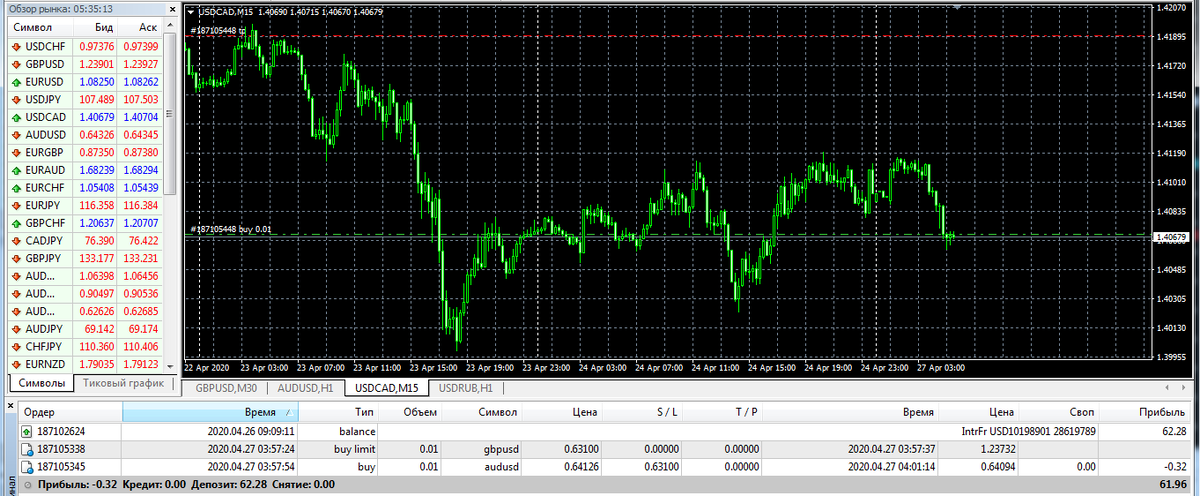The width and height of the screenshot is (1200, 496).
Task: Click the down-arrow icon beside USDCHF
Action: pyautogui.click(x=16, y=47)
